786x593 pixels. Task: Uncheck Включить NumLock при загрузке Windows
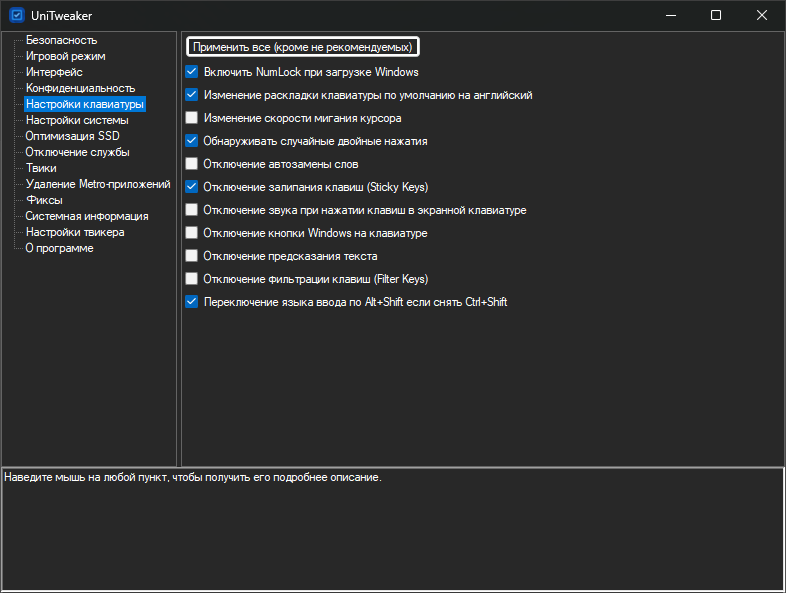[x=191, y=72]
